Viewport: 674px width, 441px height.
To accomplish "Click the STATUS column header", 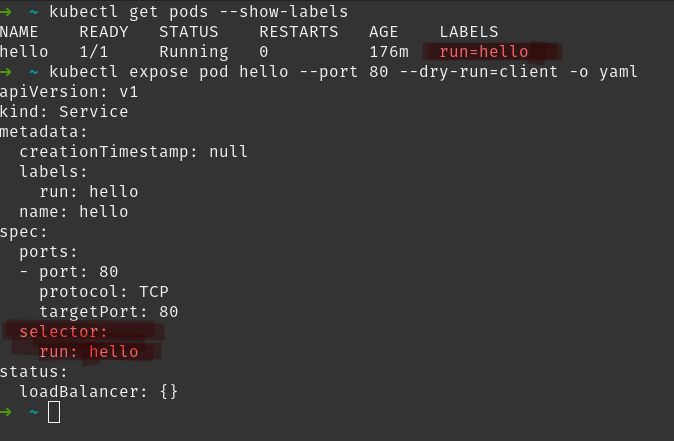I will [188, 31].
